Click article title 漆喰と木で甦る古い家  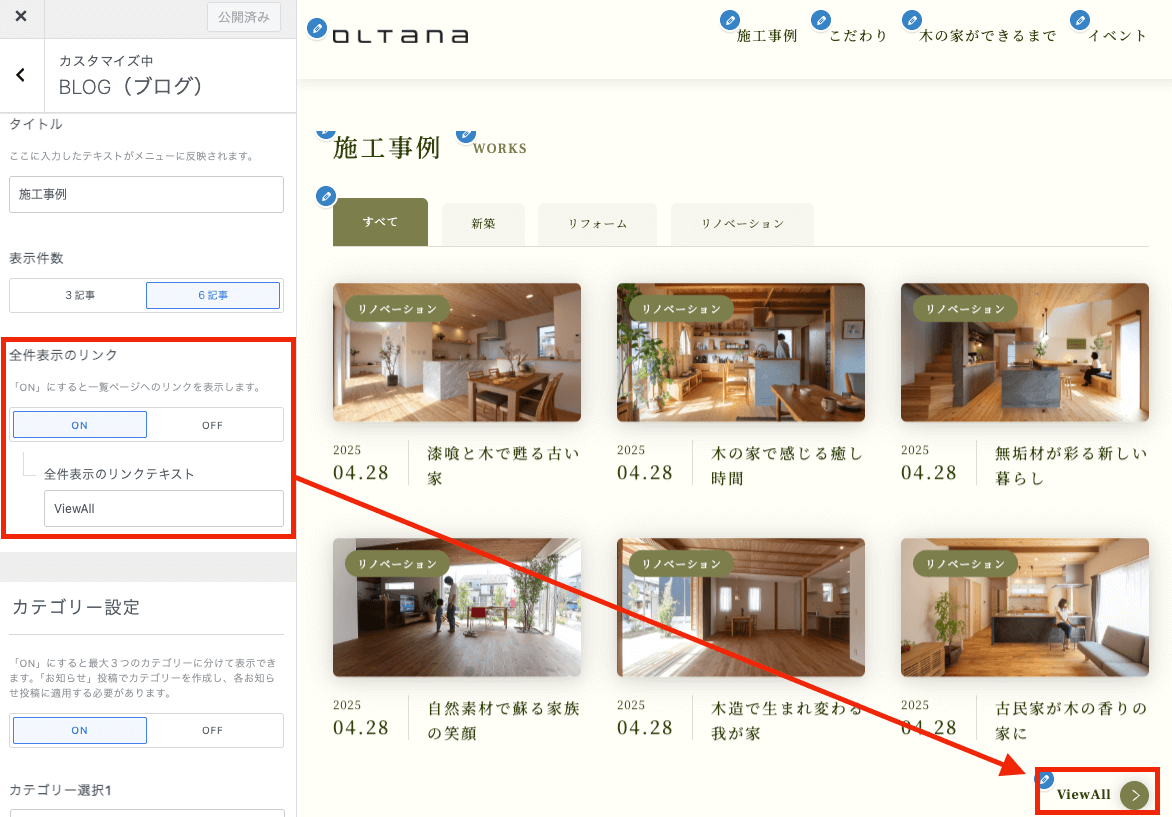click(x=503, y=466)
